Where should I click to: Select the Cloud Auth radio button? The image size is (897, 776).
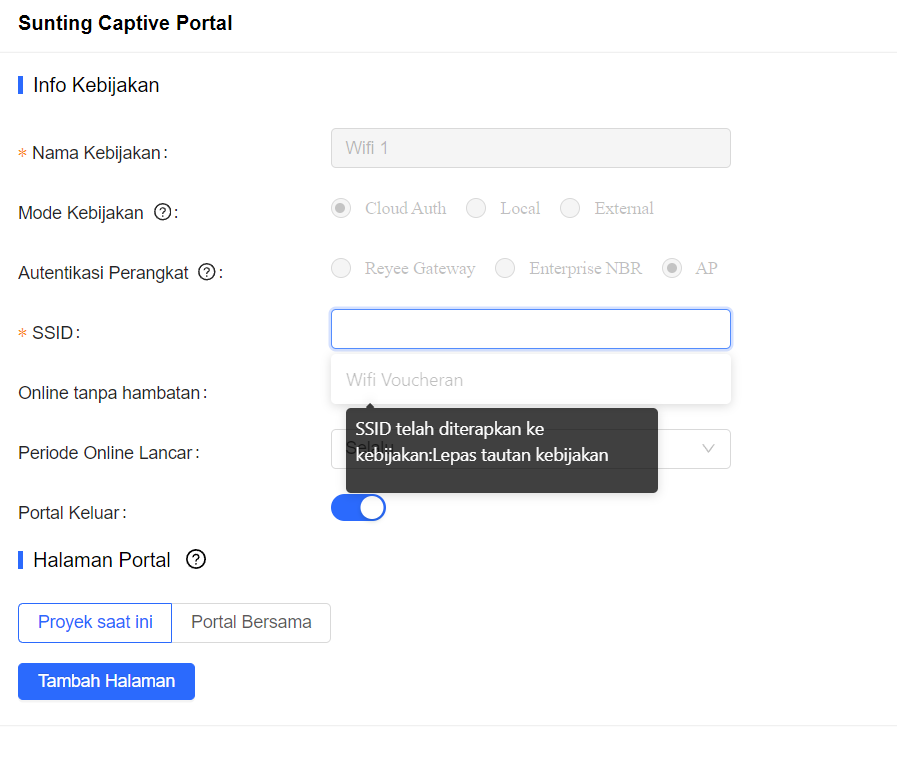click(x=341, y=208)
